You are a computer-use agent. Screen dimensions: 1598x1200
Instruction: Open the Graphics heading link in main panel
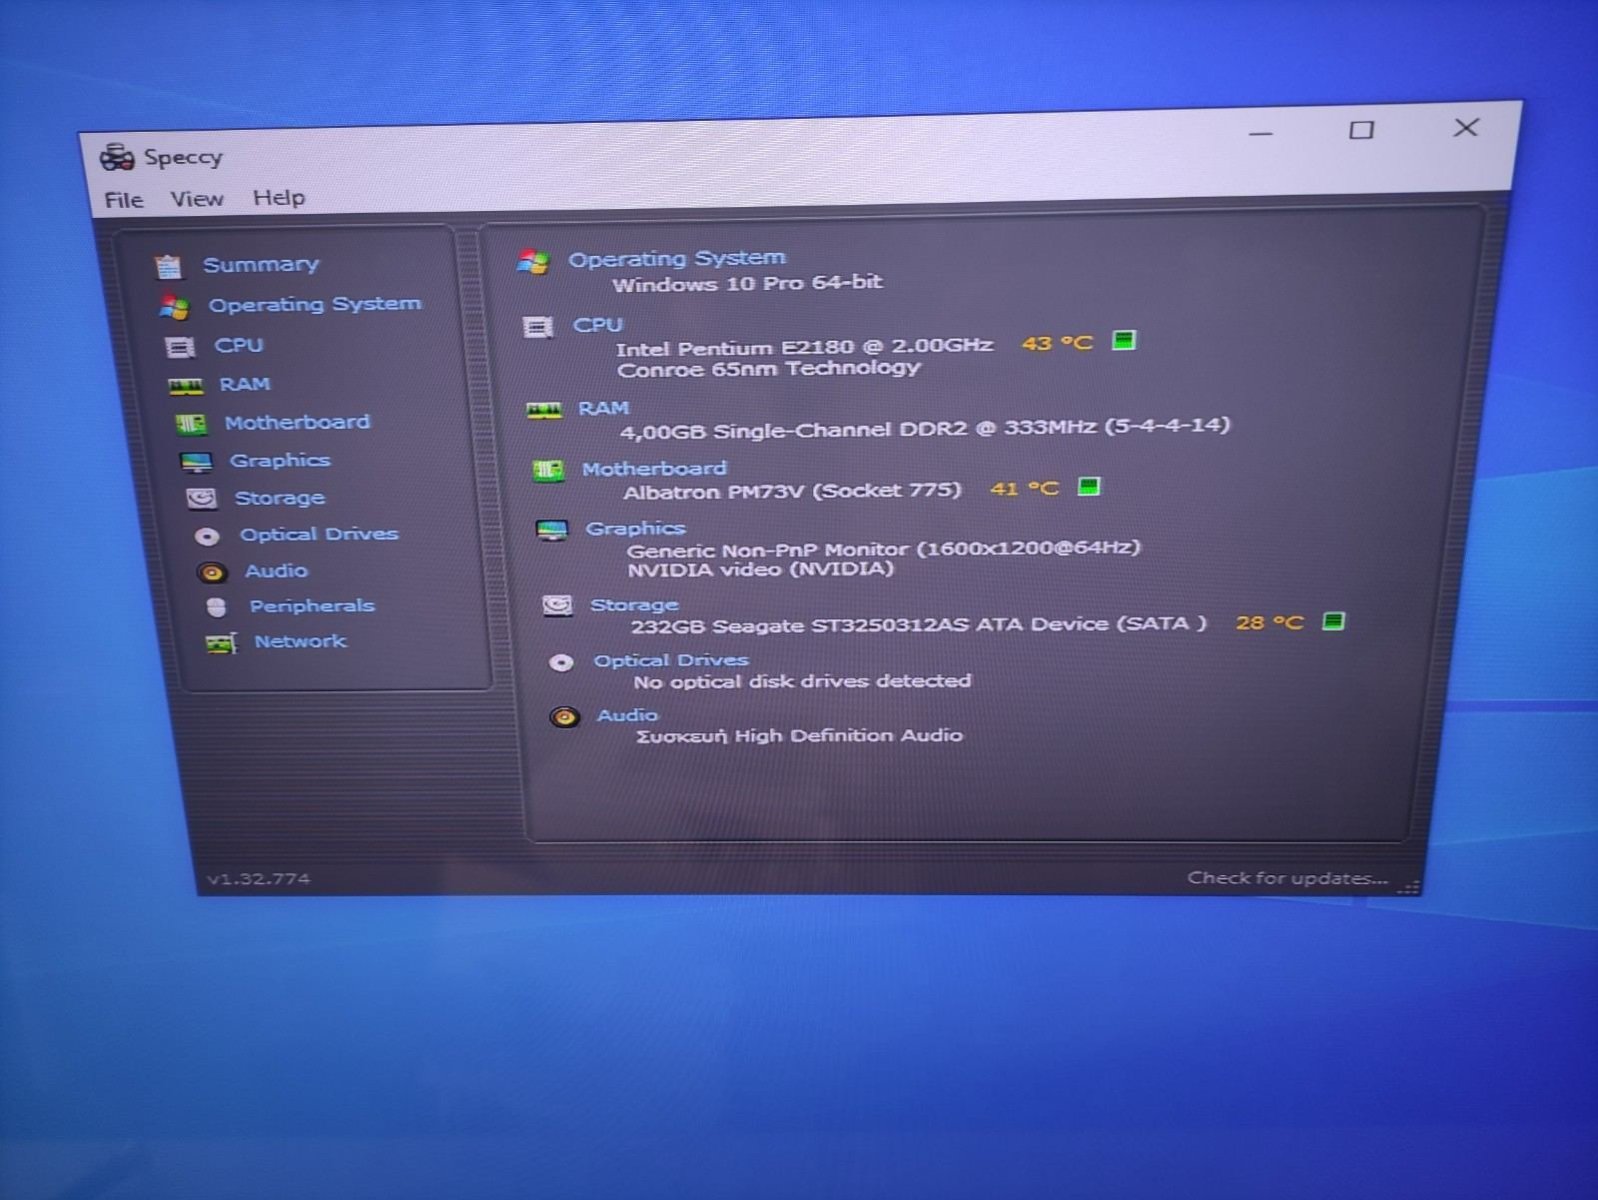coord(636,528)
